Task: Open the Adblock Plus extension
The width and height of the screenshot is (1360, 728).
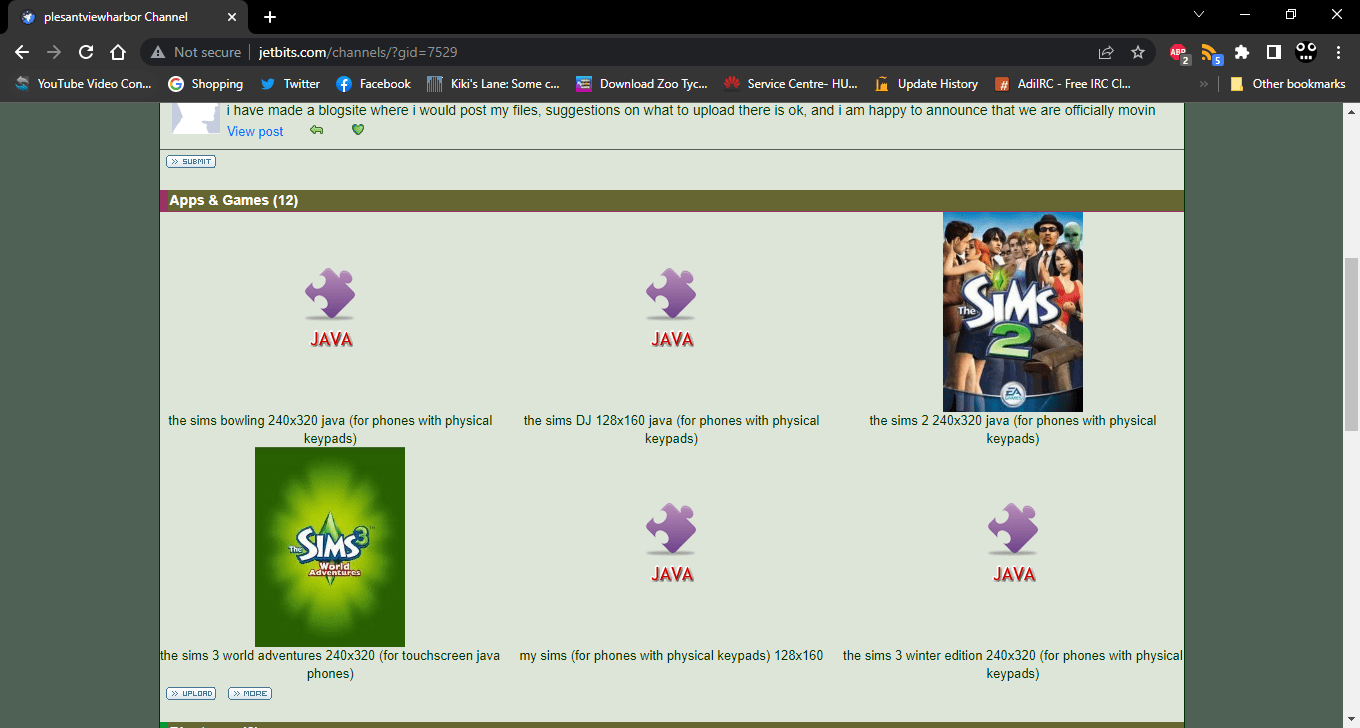Action: click(1179, 53)
